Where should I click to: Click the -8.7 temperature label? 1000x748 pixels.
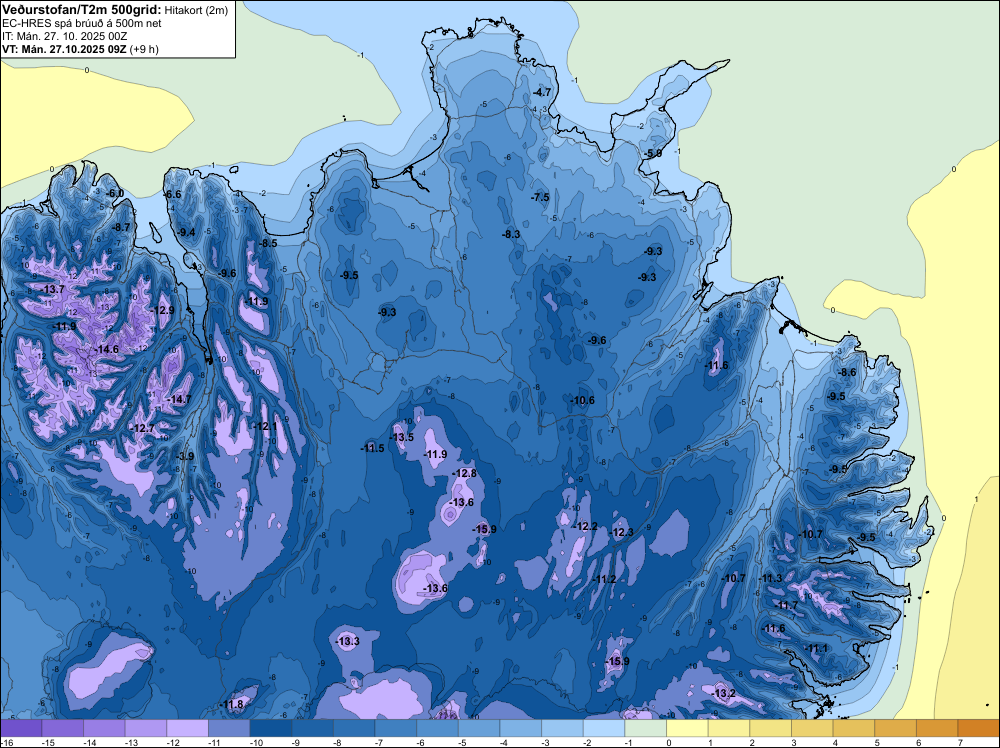tap(121, 227)
